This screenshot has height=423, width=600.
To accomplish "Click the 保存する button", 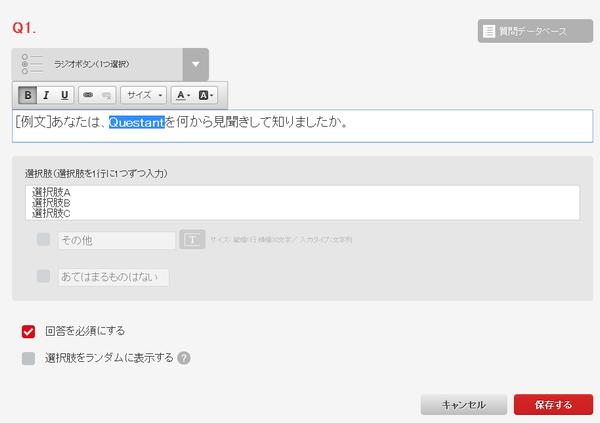I will tap(553, 405).
